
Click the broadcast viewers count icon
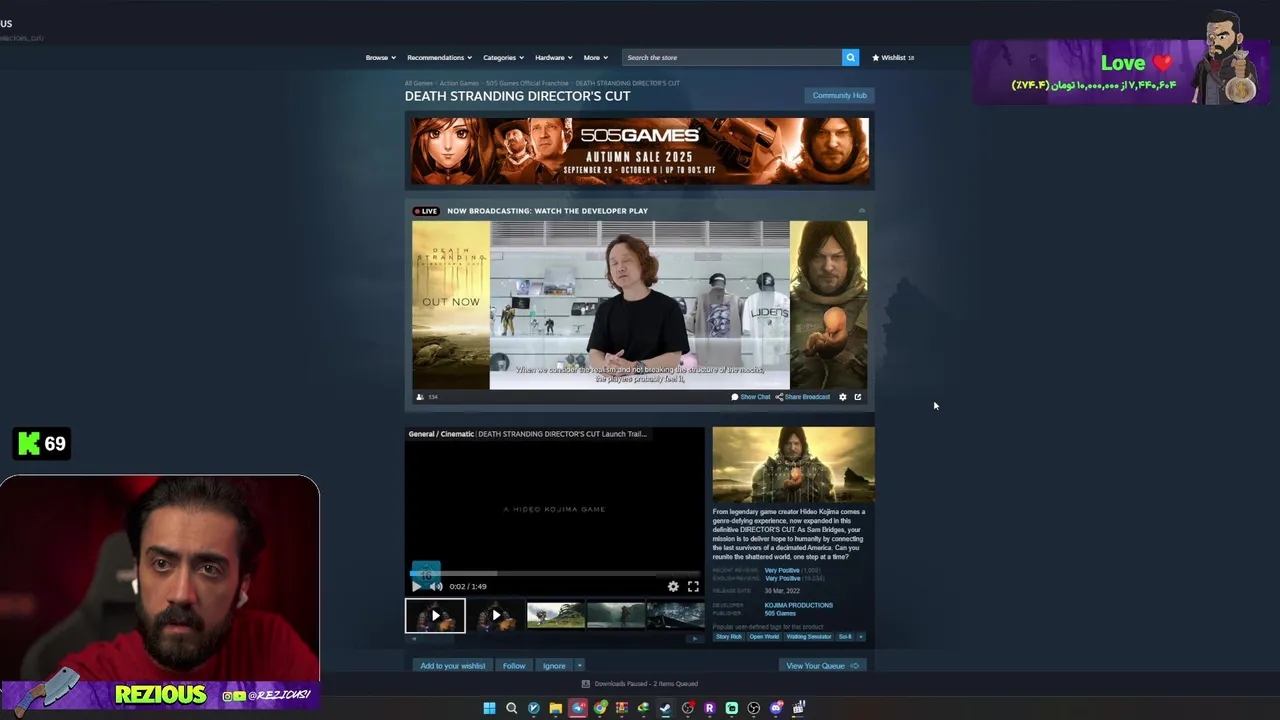click(420, 397)
